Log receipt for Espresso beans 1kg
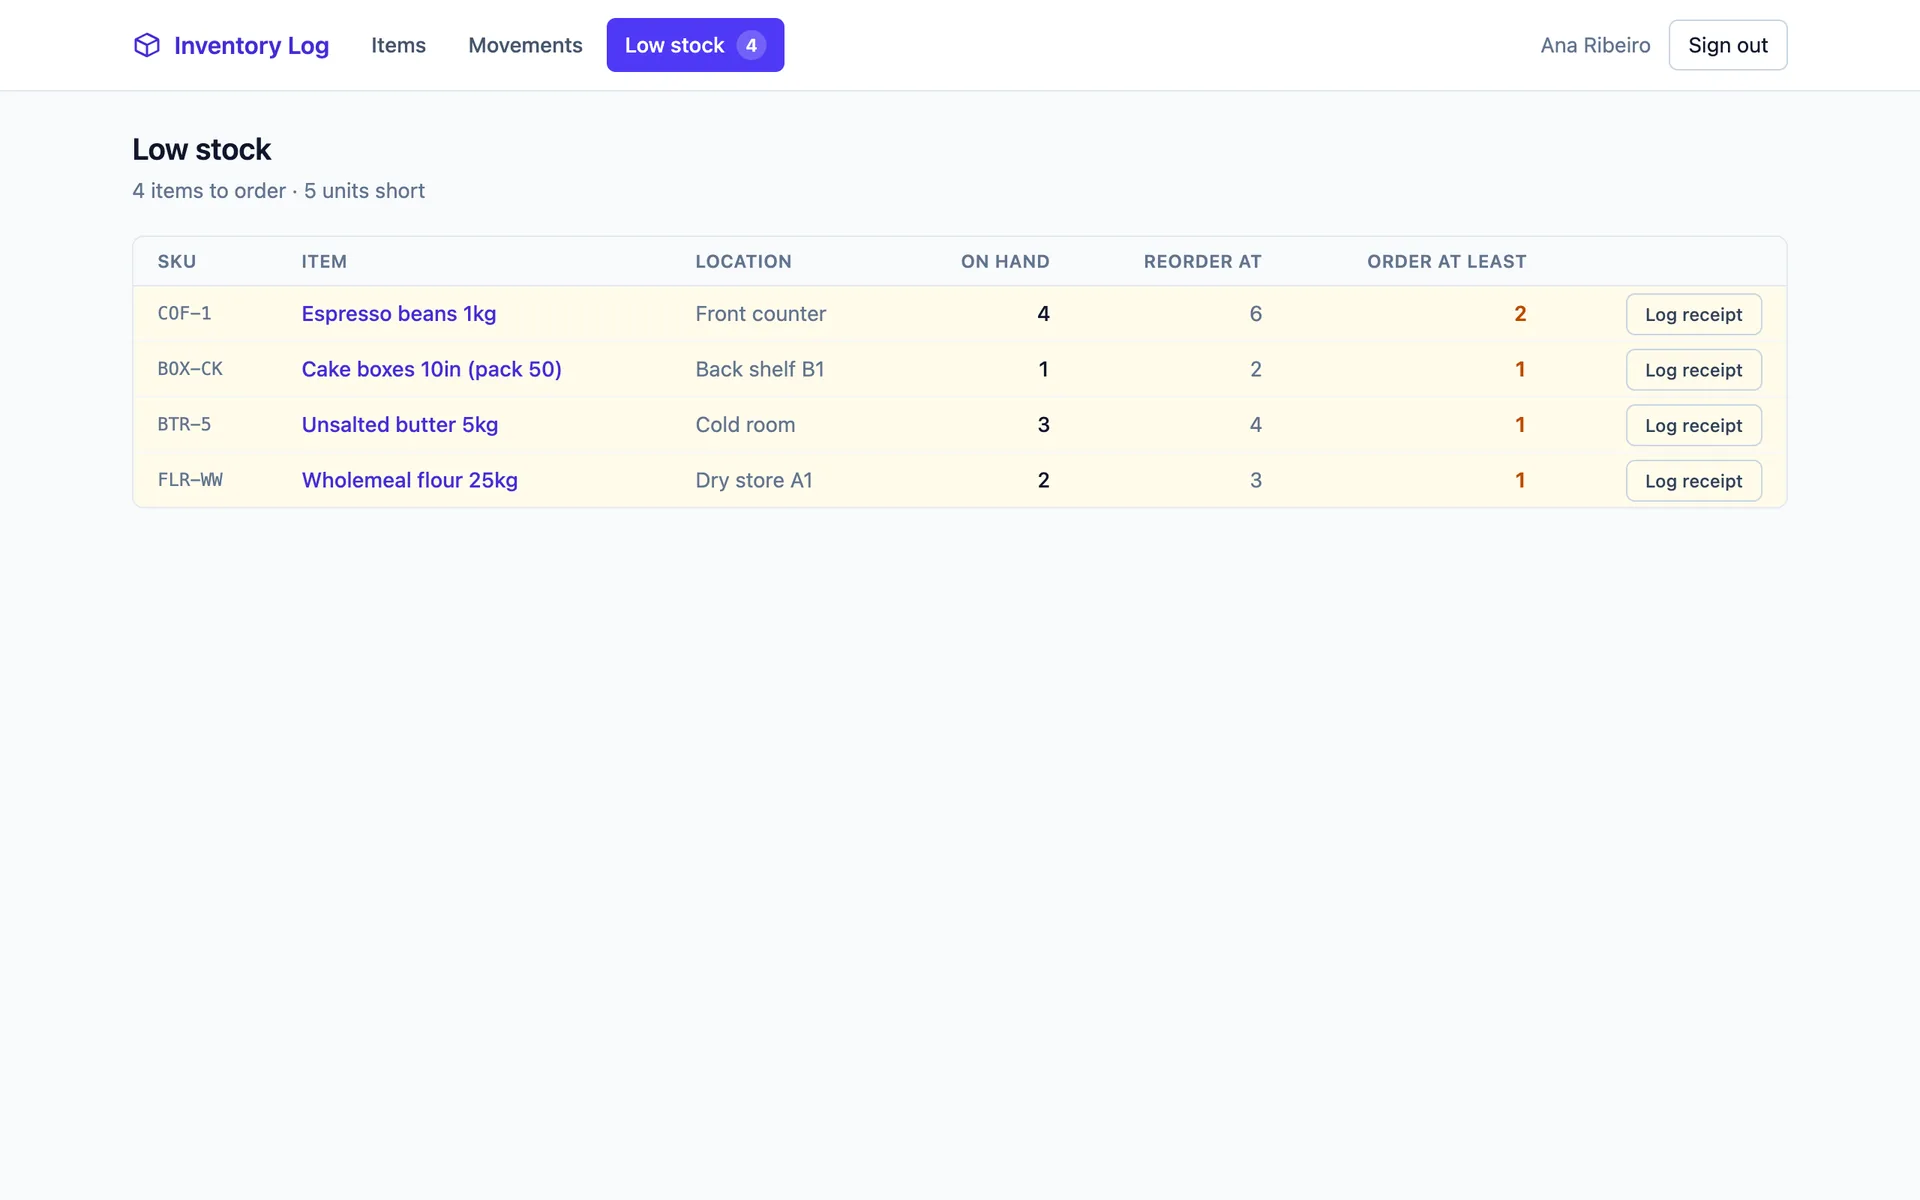The width and height of the screenshot is (1920, 1200). (1693, 314)
